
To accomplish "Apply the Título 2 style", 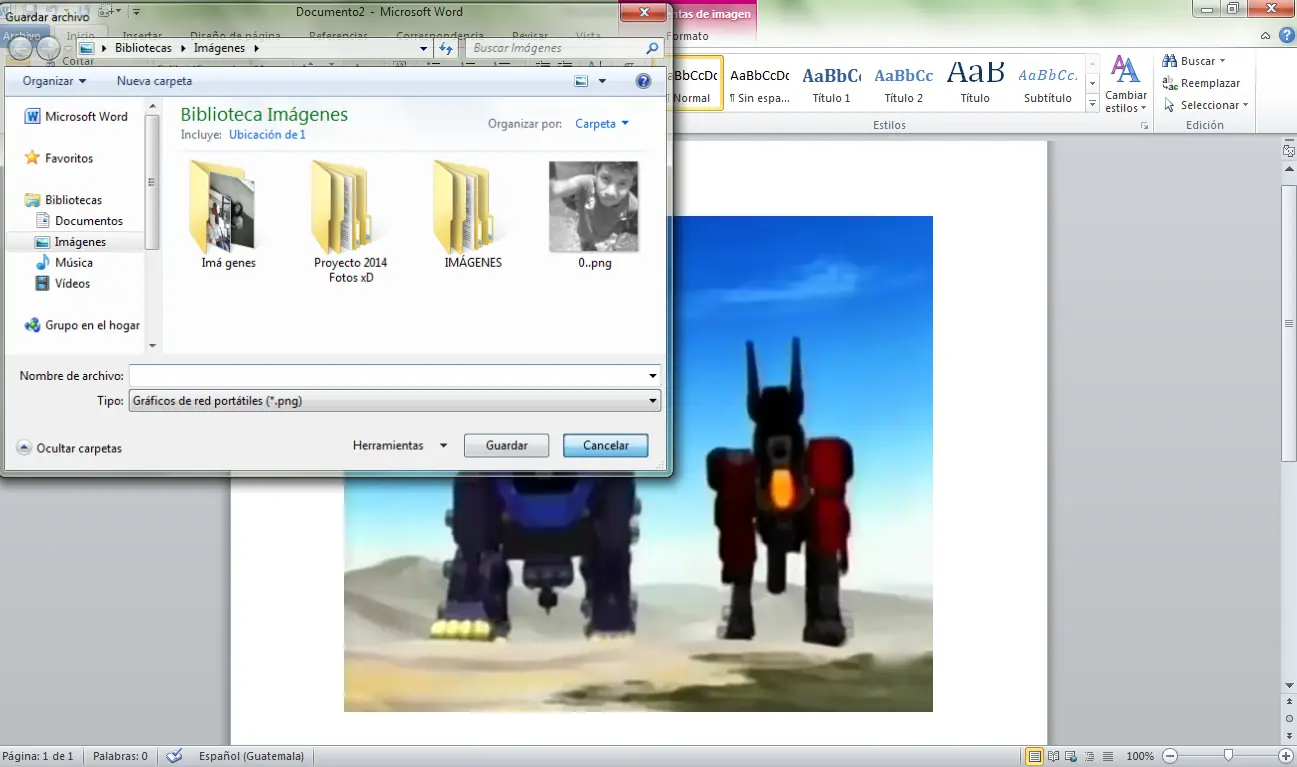I will [x=903, y=83].
